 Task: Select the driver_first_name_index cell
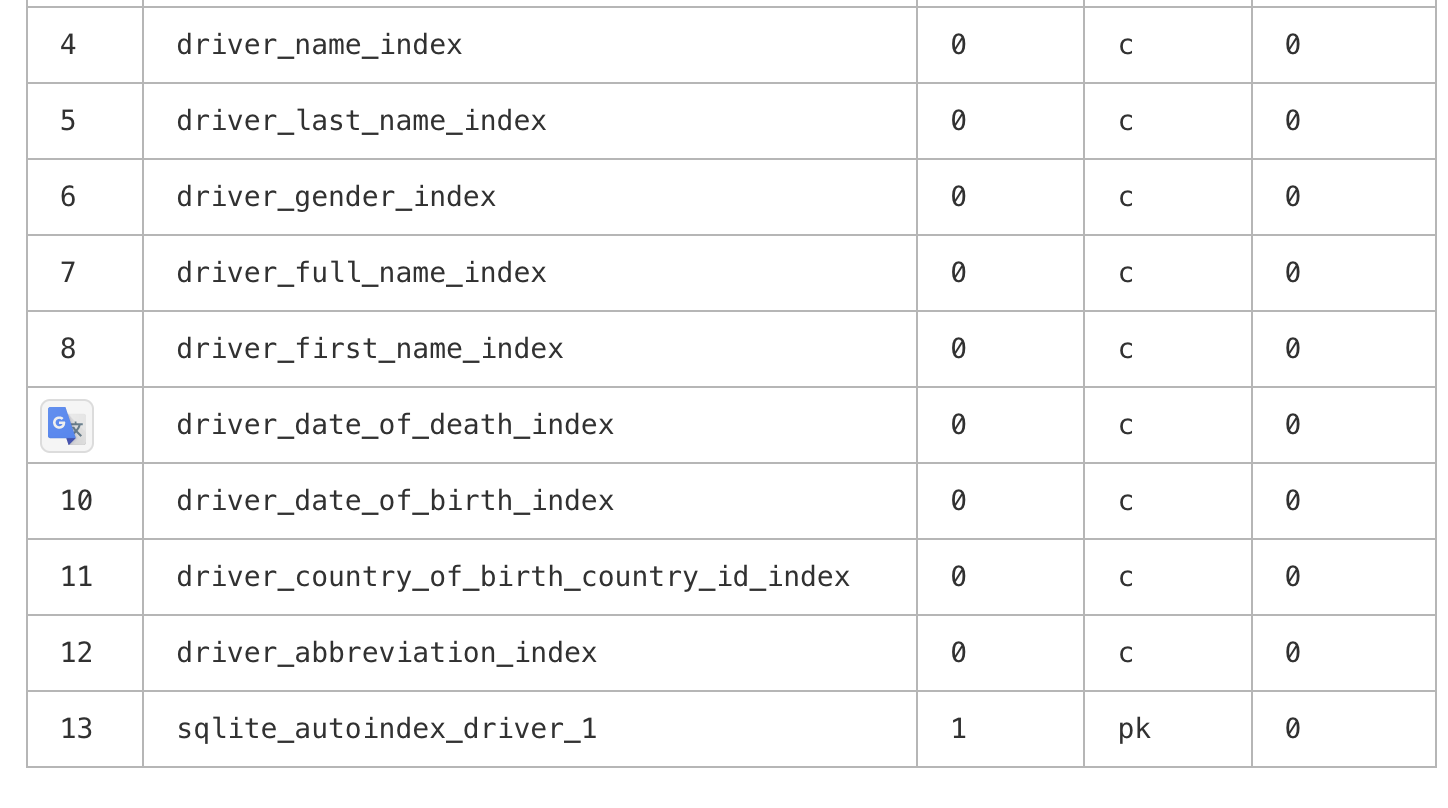(x=369, y=349)
